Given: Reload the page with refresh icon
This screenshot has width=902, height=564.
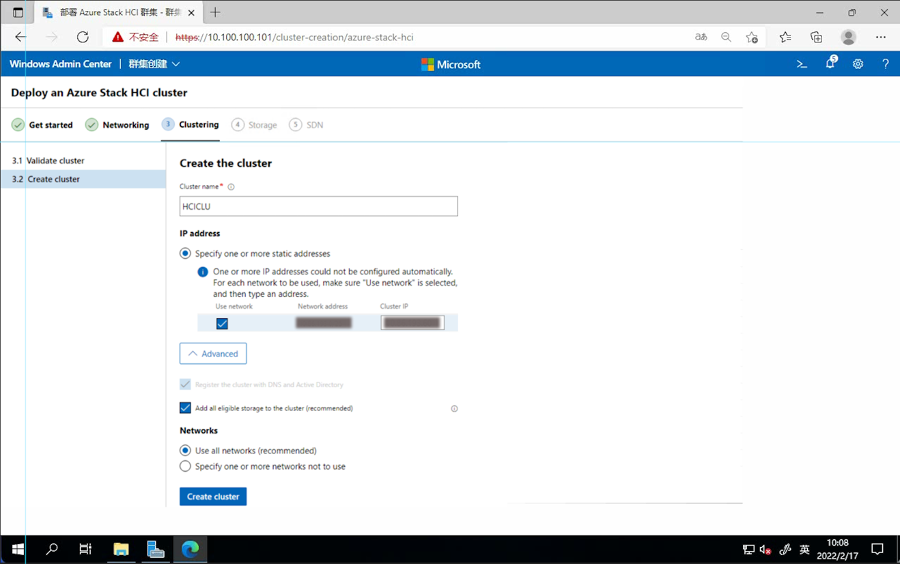Looking at the screenshot, I should tap(83, 37).
